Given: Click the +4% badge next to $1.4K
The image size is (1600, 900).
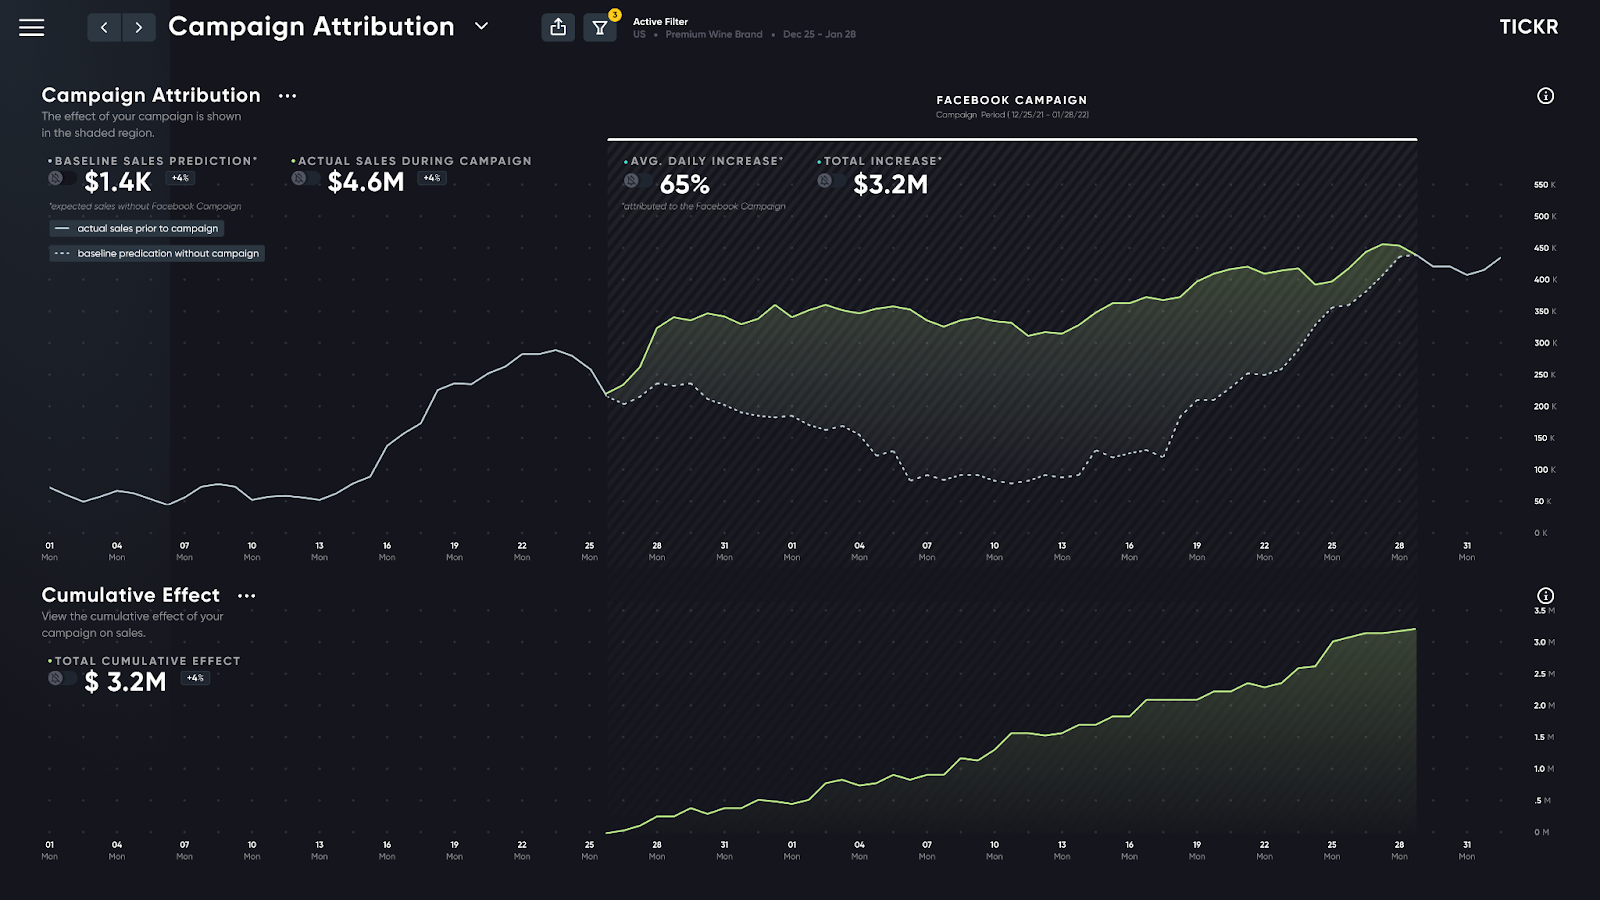Looking at the screenshot, I should click(x=180, y=179).
